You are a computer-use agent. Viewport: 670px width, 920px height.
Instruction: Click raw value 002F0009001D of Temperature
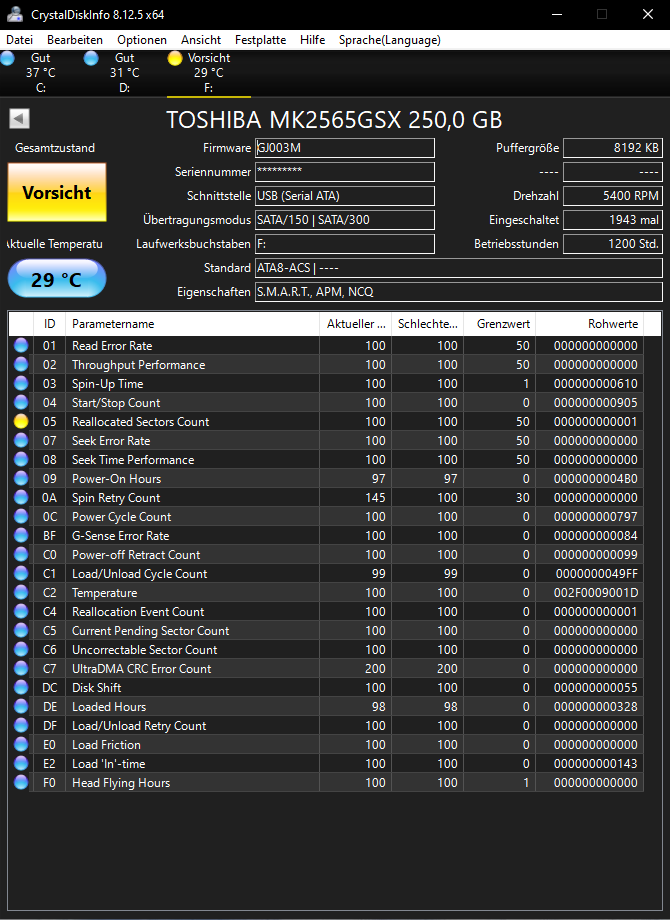coord(595,593)
